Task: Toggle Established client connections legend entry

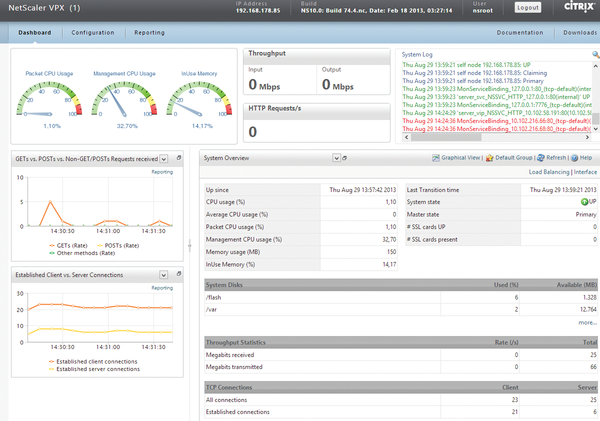Action: click(x=93, y=361)
